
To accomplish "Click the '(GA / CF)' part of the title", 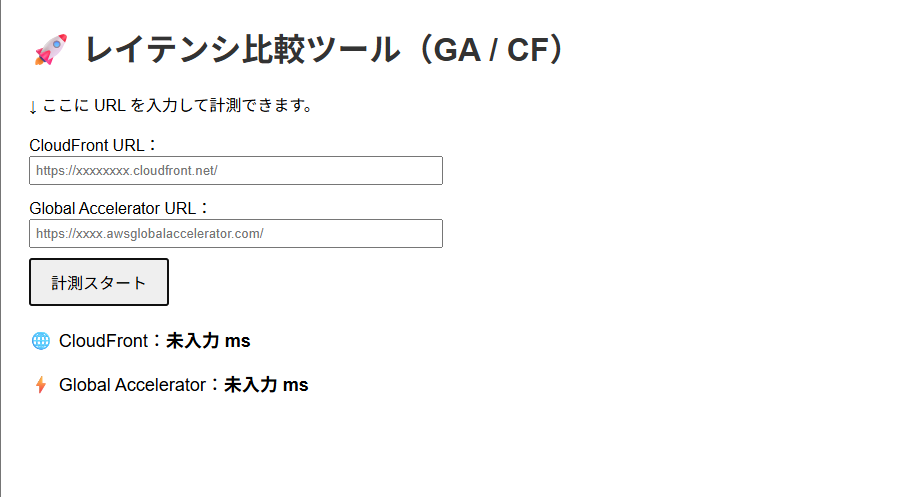I will pos(490,49).
